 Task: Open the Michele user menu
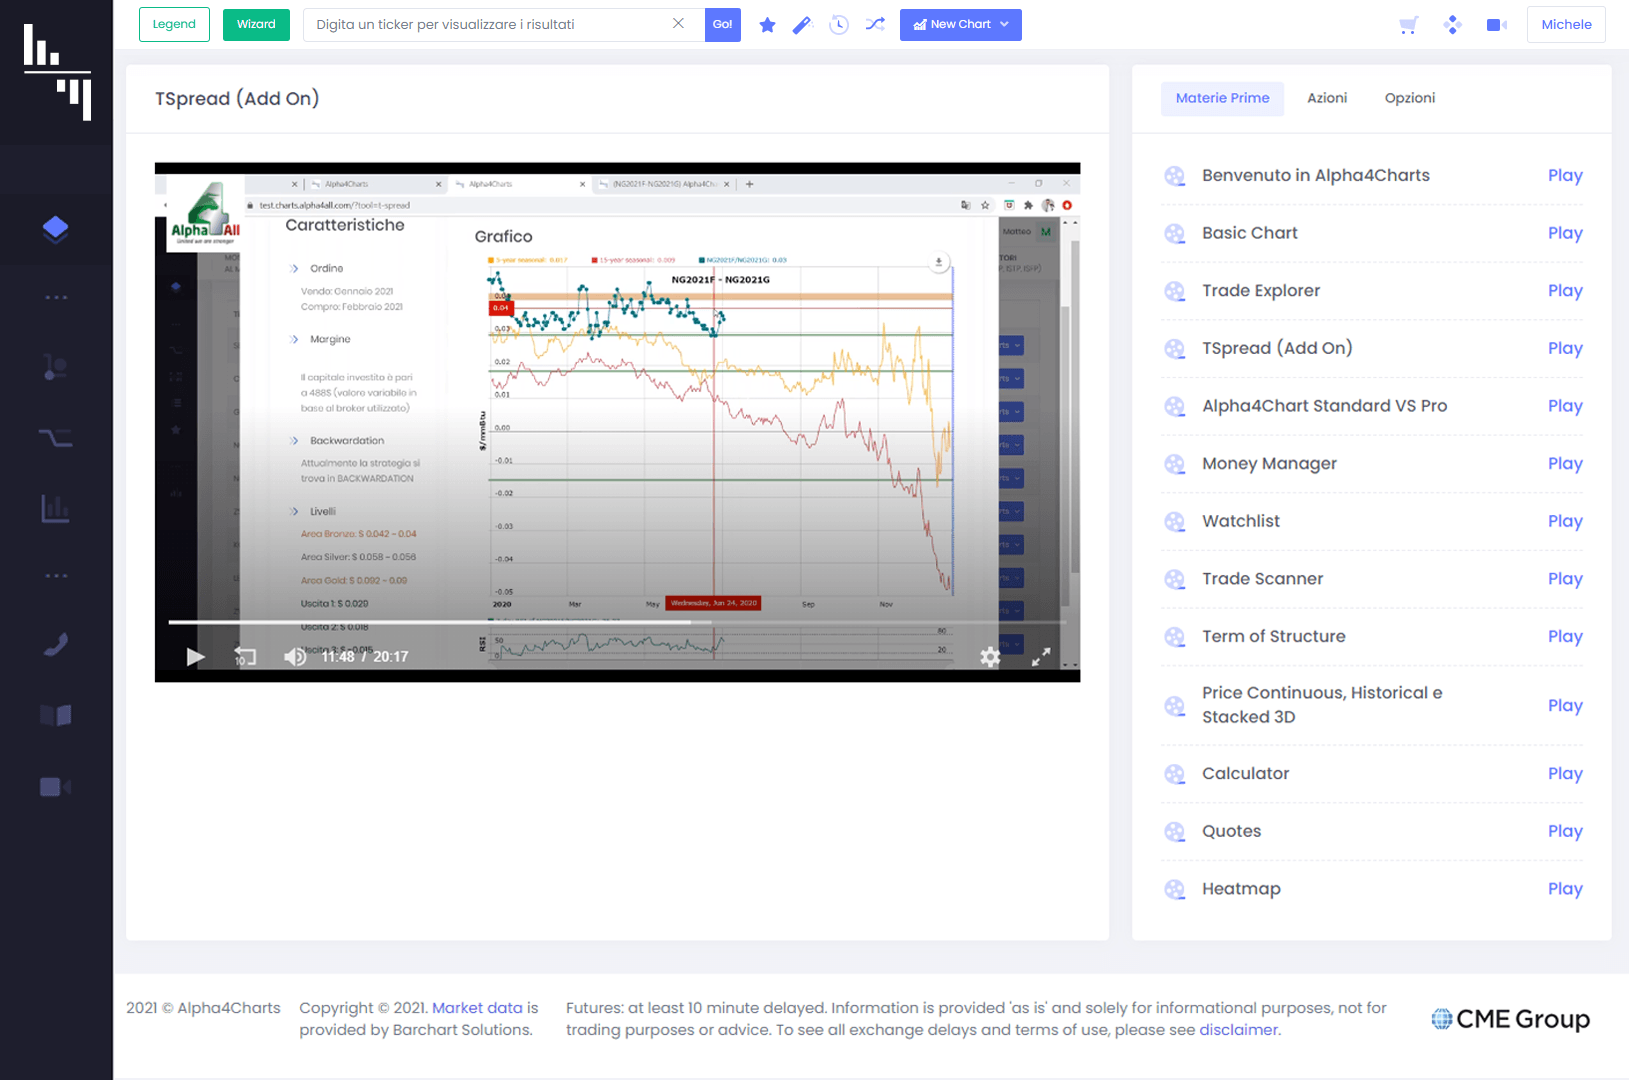[1565, 25]
